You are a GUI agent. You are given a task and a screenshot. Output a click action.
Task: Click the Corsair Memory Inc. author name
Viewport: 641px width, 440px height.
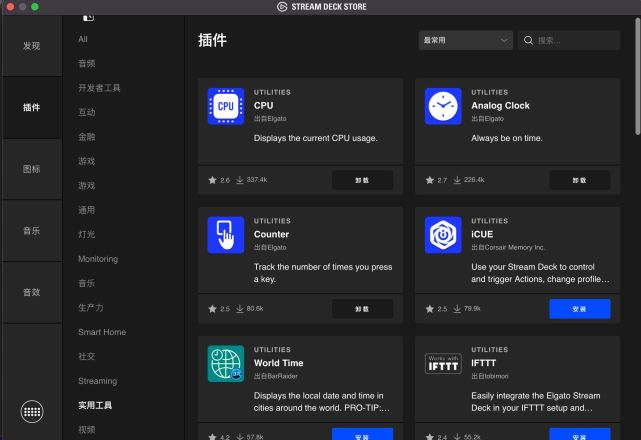click(x=515, y=247)
